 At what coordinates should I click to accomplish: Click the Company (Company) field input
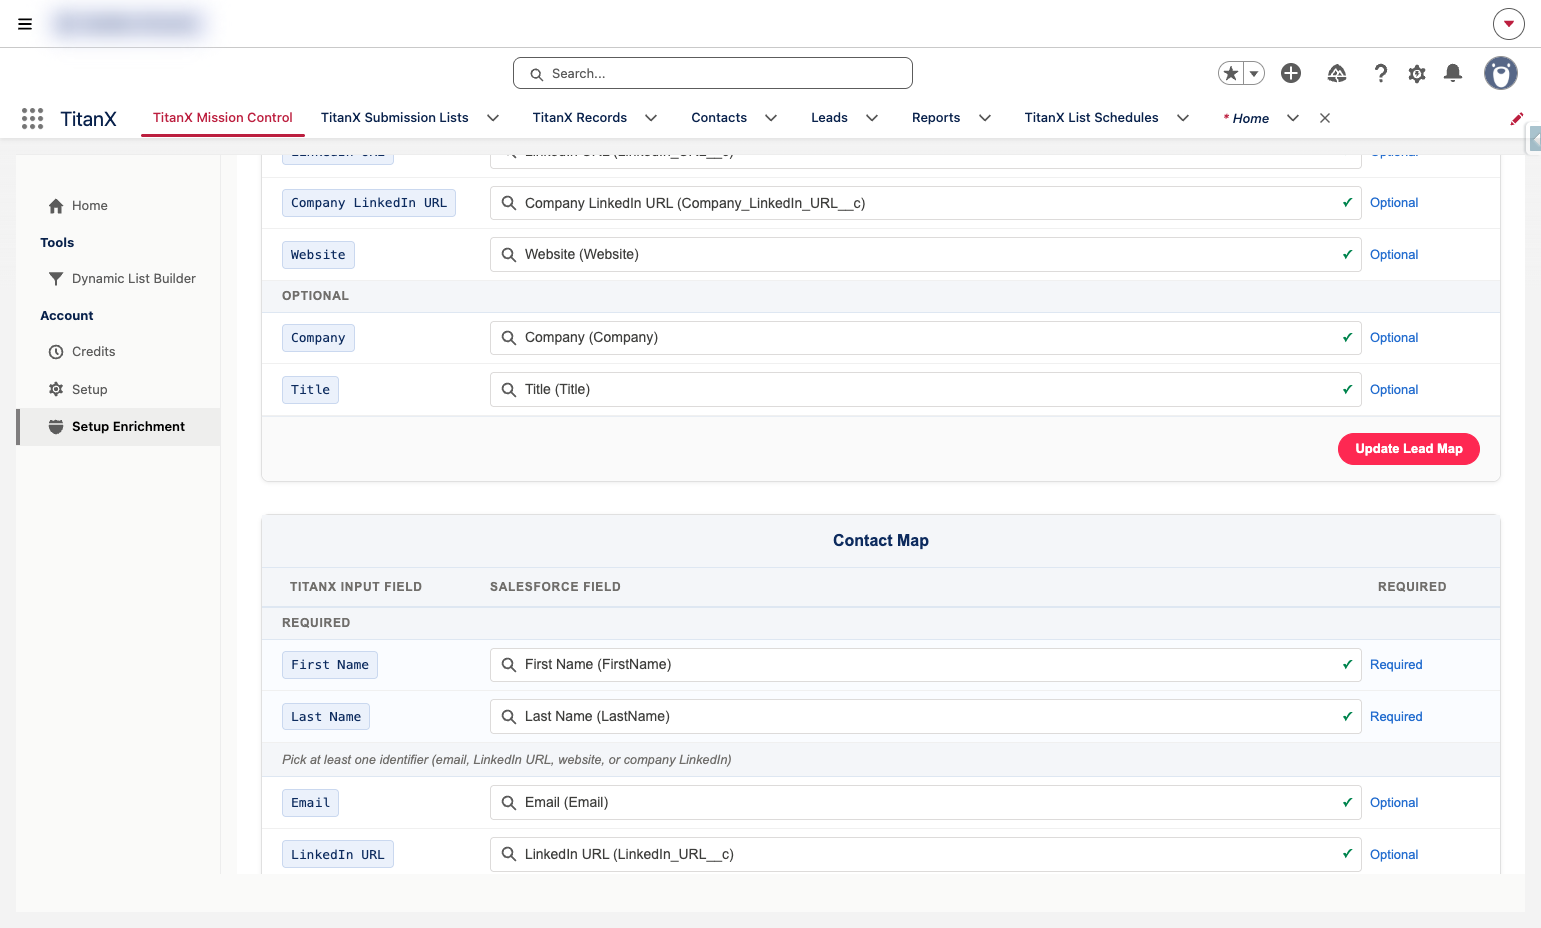point(926,338)
